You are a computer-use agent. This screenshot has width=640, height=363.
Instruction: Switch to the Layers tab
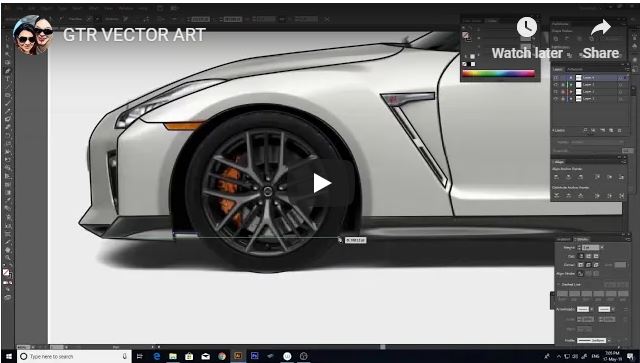[x=558, y=69]
